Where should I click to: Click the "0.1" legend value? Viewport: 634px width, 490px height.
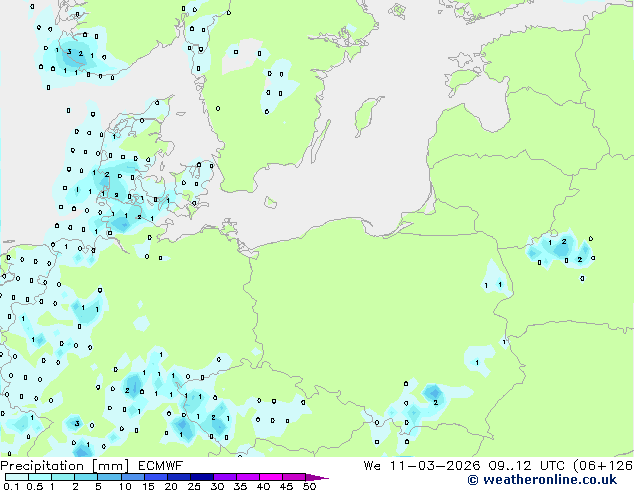(x=11, y=486)
